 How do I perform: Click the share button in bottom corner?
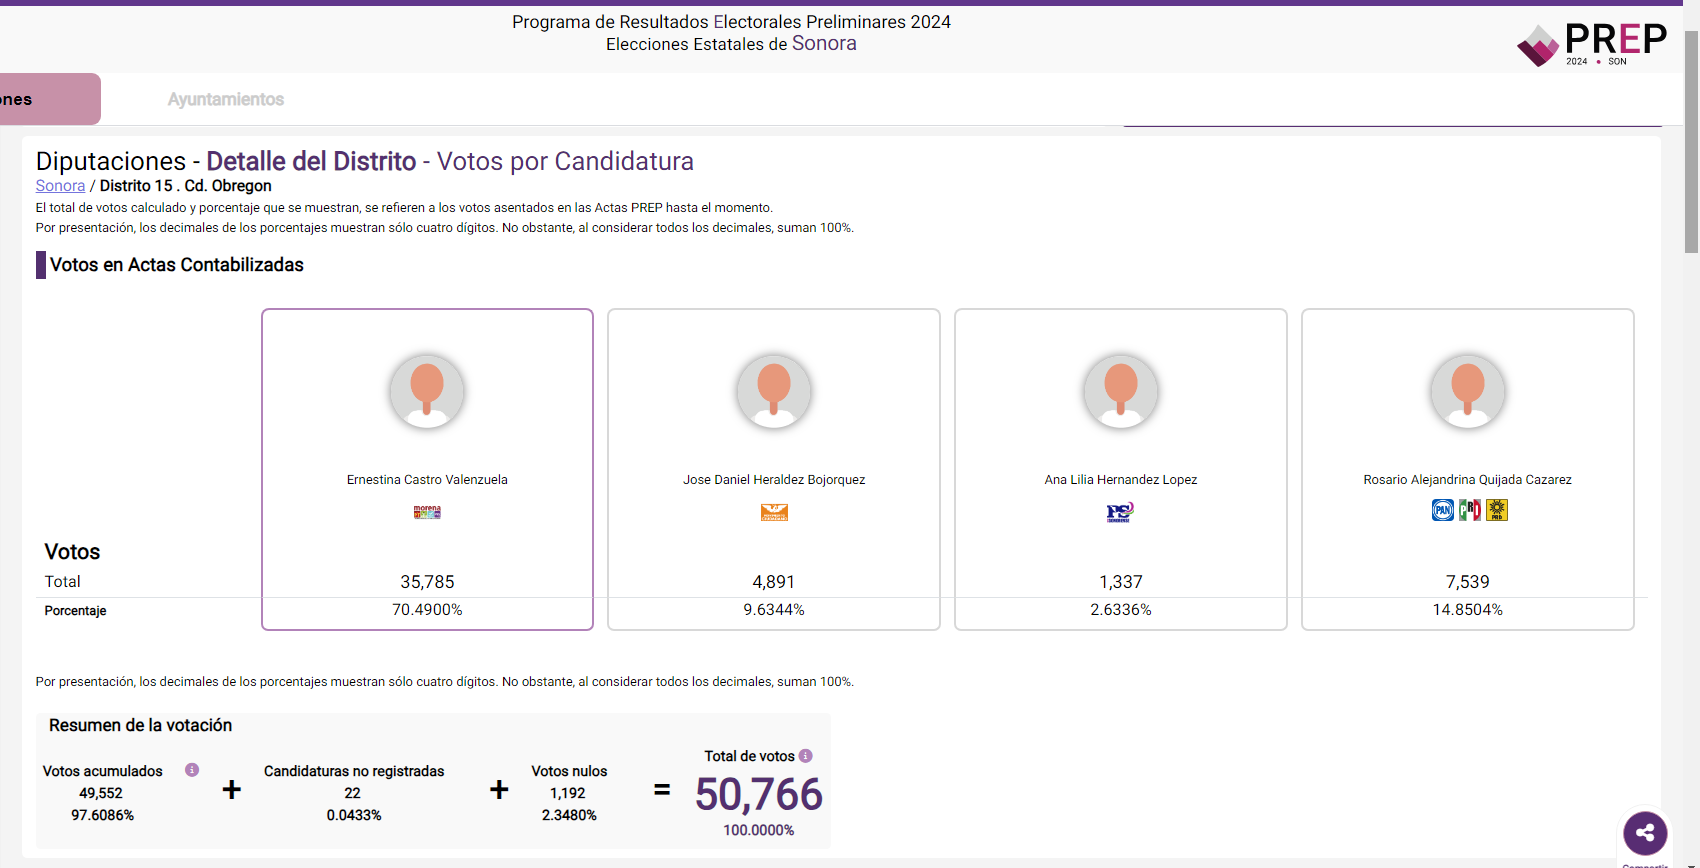(1645, 832)
